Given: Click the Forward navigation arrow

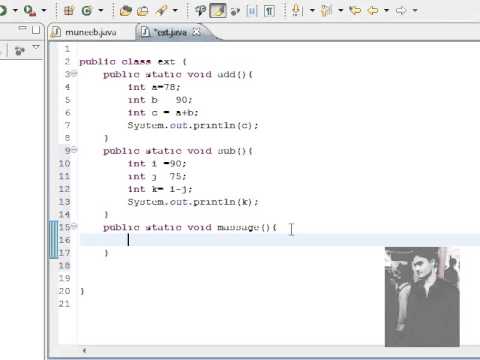Looking at the screenshot, I should [x=401, y=11].
